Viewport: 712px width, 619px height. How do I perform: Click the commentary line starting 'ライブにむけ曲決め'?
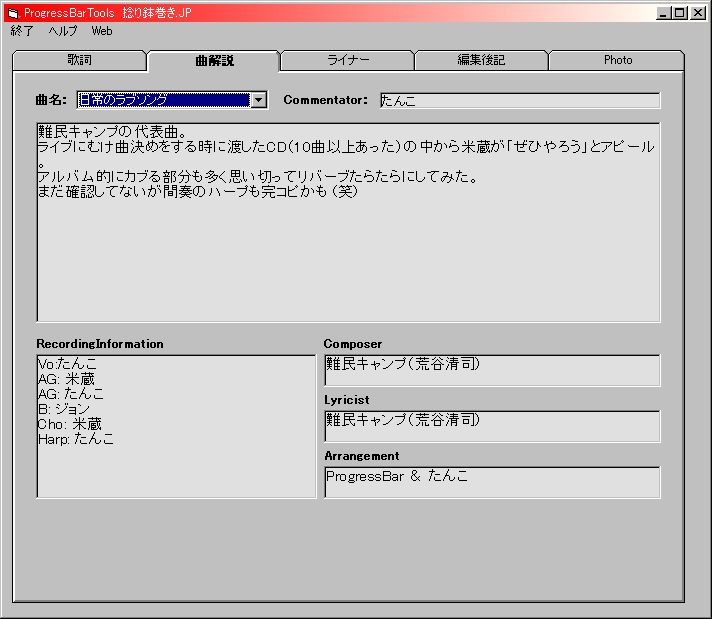[x=346, y=147]
